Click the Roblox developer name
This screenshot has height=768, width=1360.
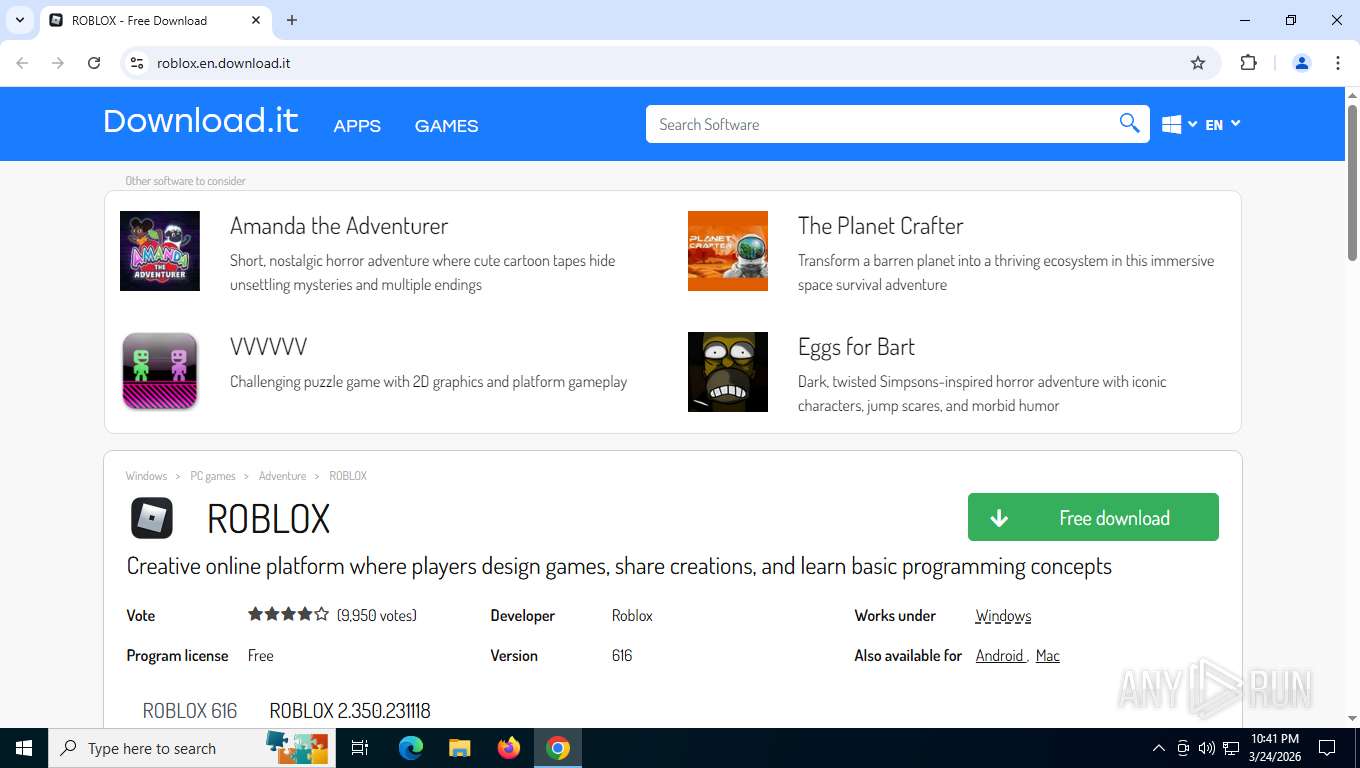(x=632, y=616)
